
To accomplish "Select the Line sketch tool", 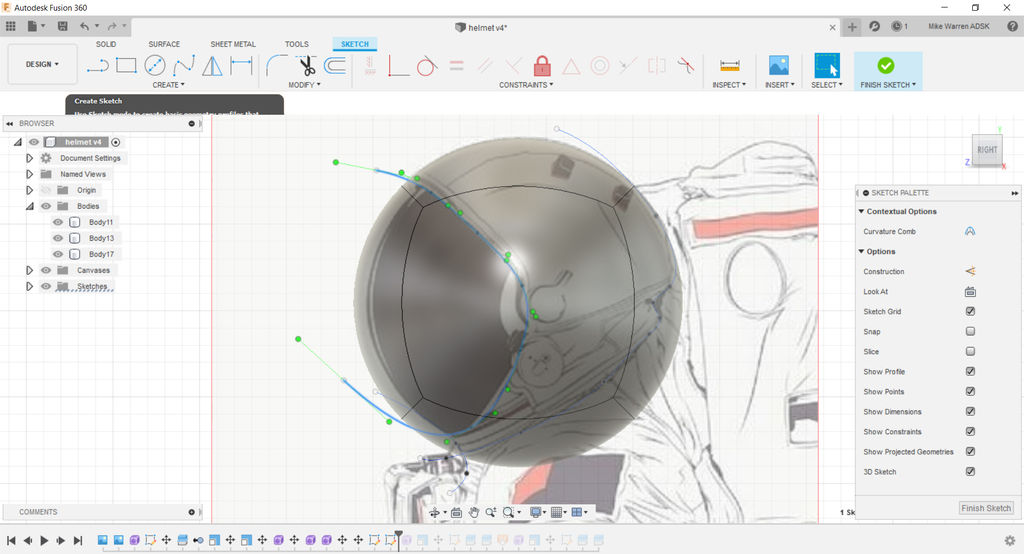I will point(97,66).
